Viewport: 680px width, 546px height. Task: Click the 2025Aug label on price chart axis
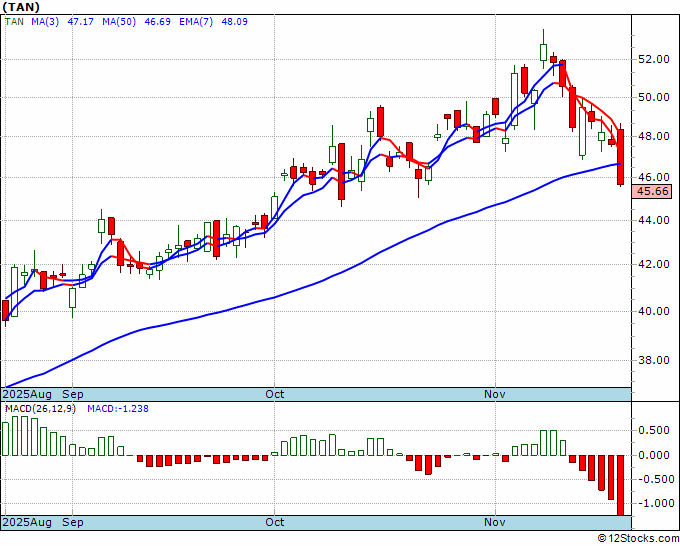point(27,394)
